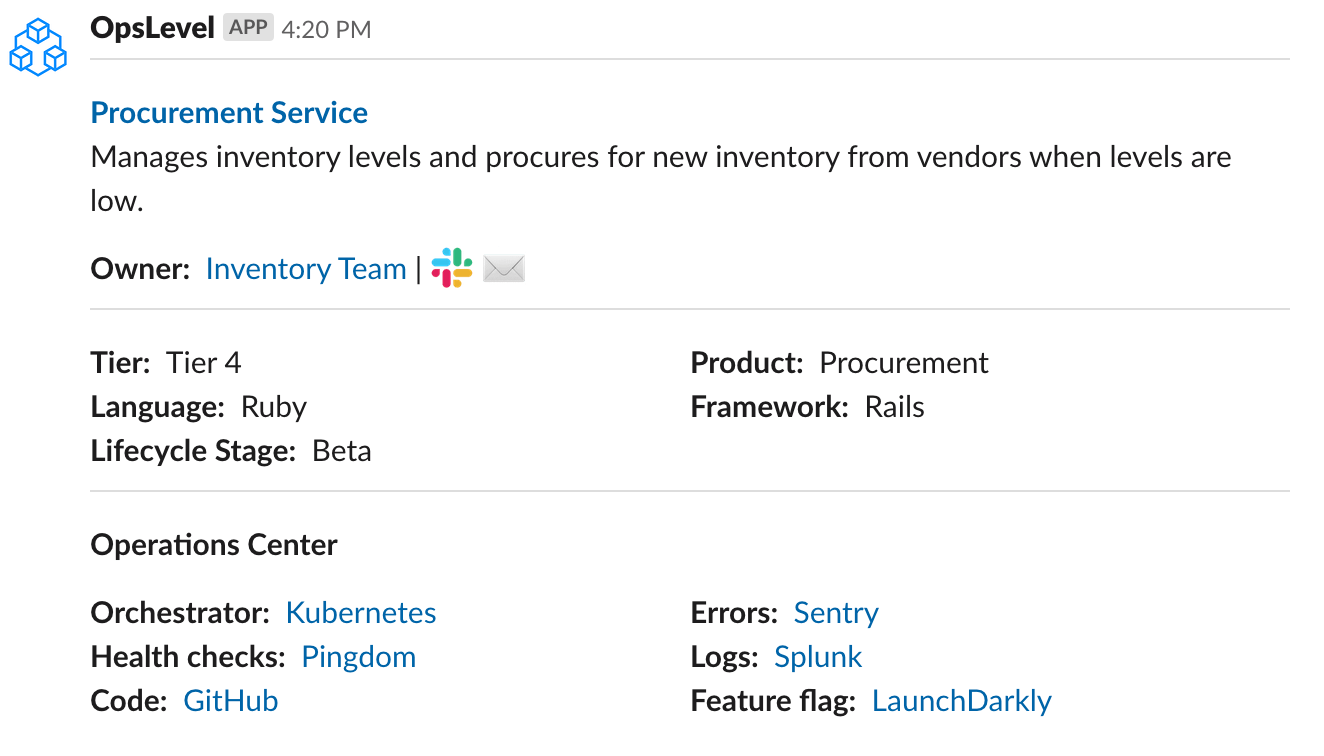Click the 'Beta' lifecycle stage value

[342, 450]
